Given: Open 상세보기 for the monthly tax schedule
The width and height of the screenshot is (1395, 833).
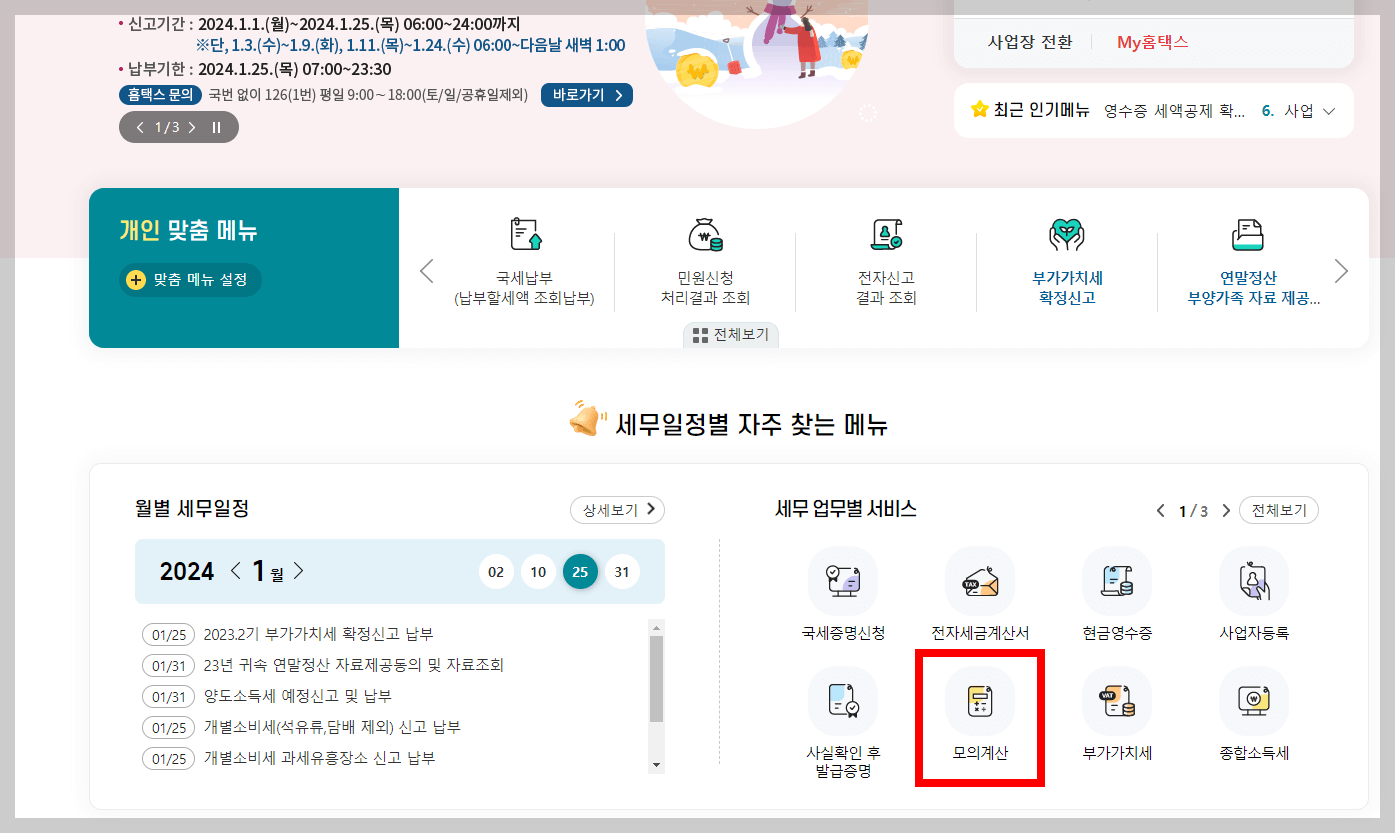Looking at the screenshot, I should [x=617, y=509].
